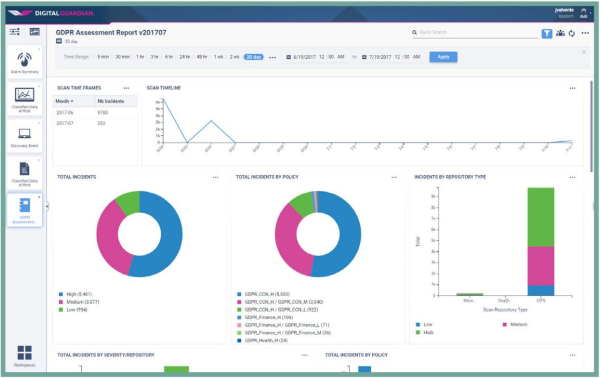The width and height of the screenshot is (600, 378).
Task: Open jvalverde user account dropdown arrow
Action: (591, 13)
